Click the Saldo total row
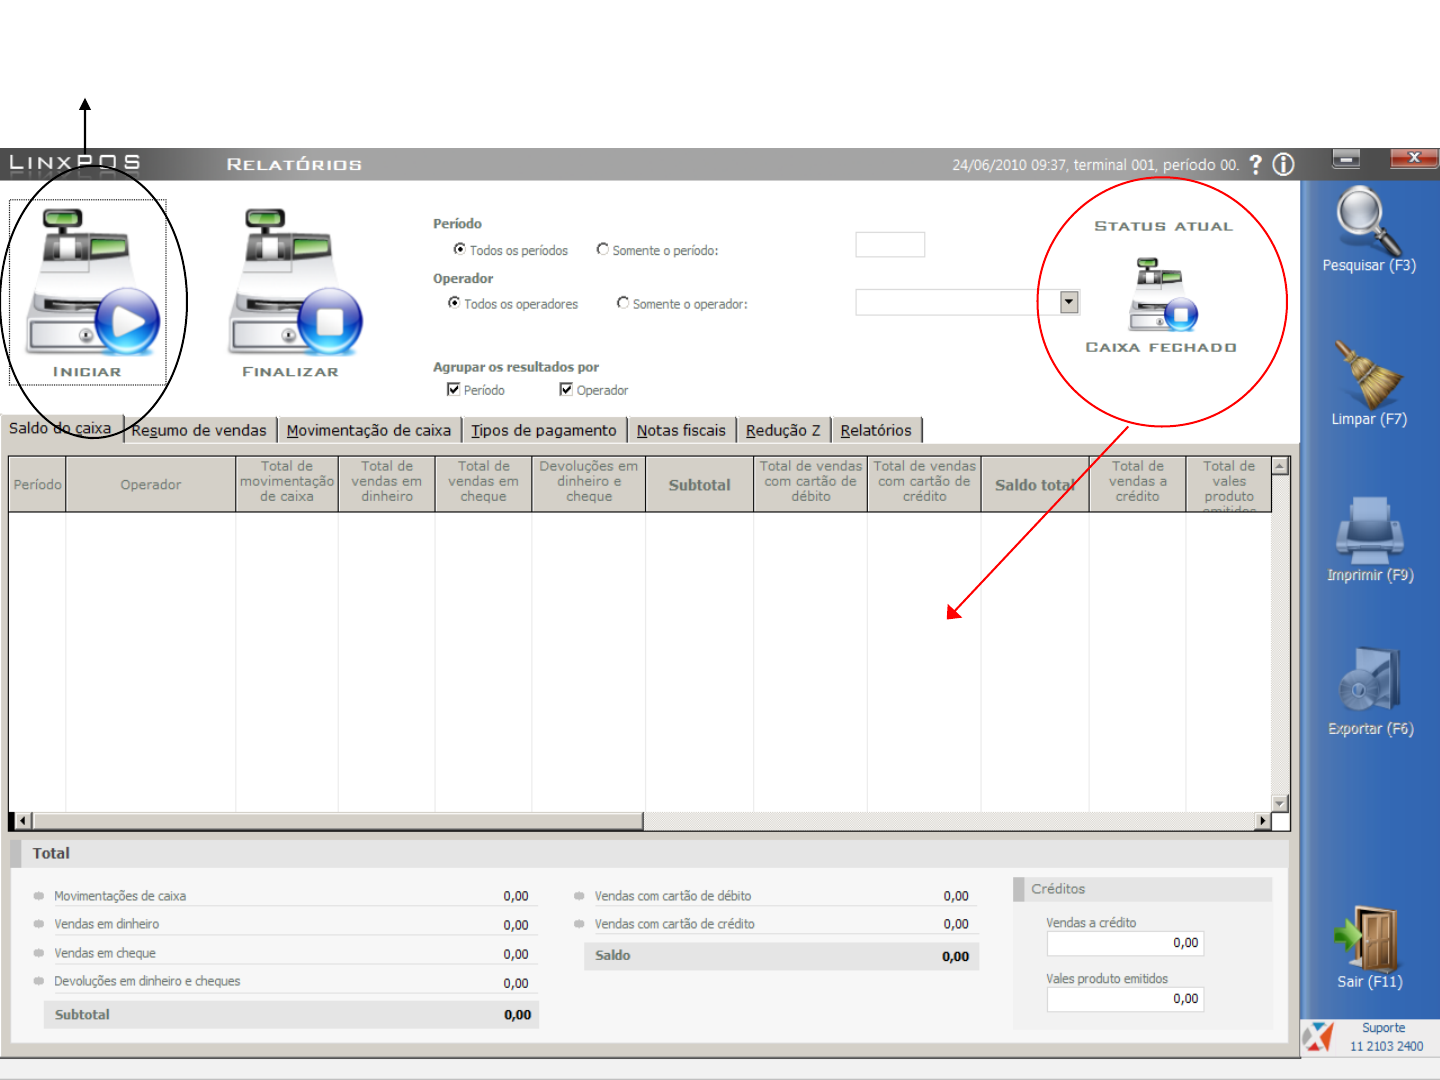Screen dimensions: 1440x1080 tap(781, 956)
